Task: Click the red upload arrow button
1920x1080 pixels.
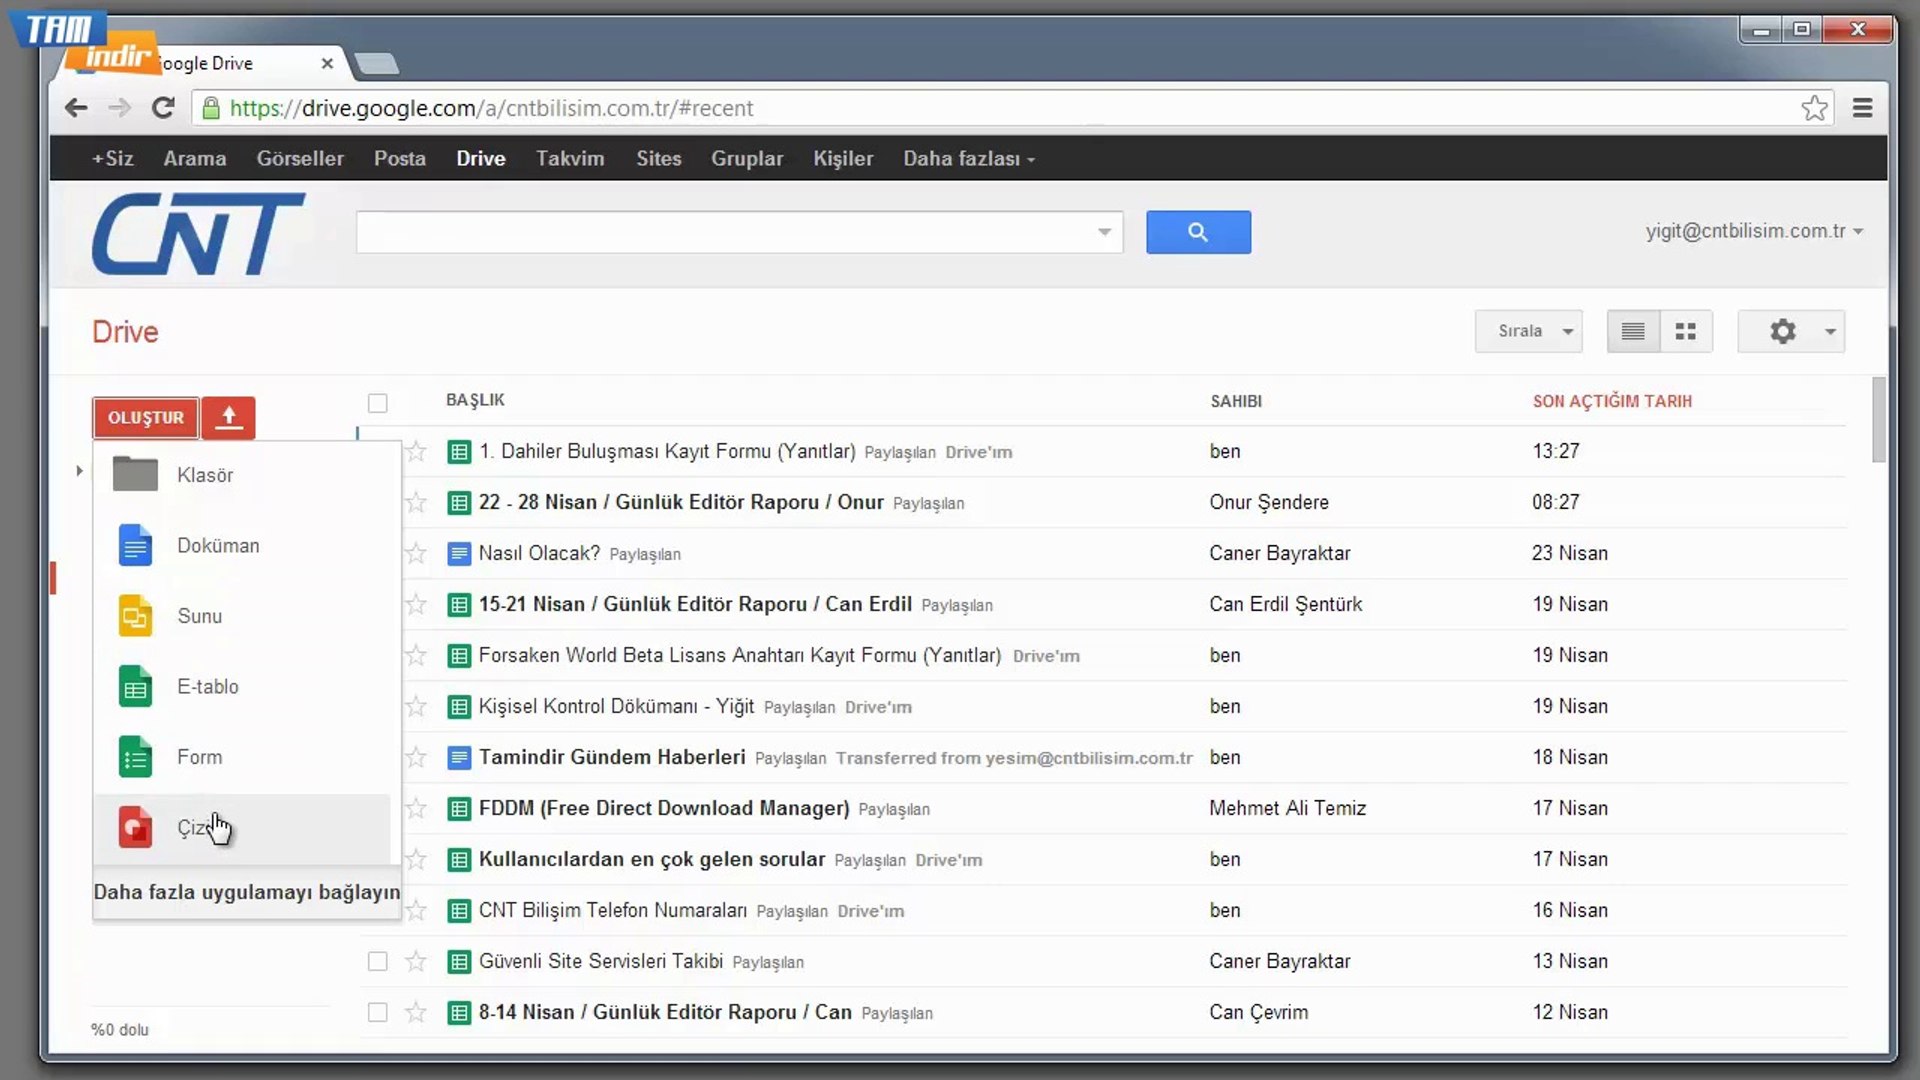Action: (x=229, y=418)
